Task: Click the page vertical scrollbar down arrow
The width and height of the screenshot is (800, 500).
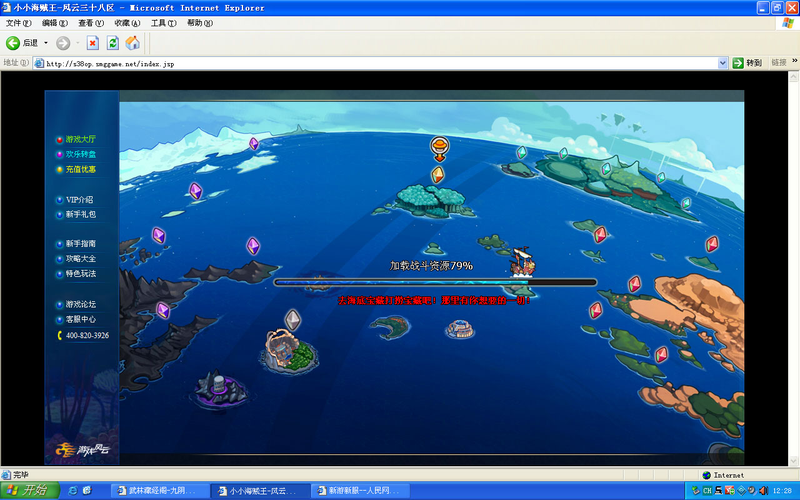Action: click(793, 461)
